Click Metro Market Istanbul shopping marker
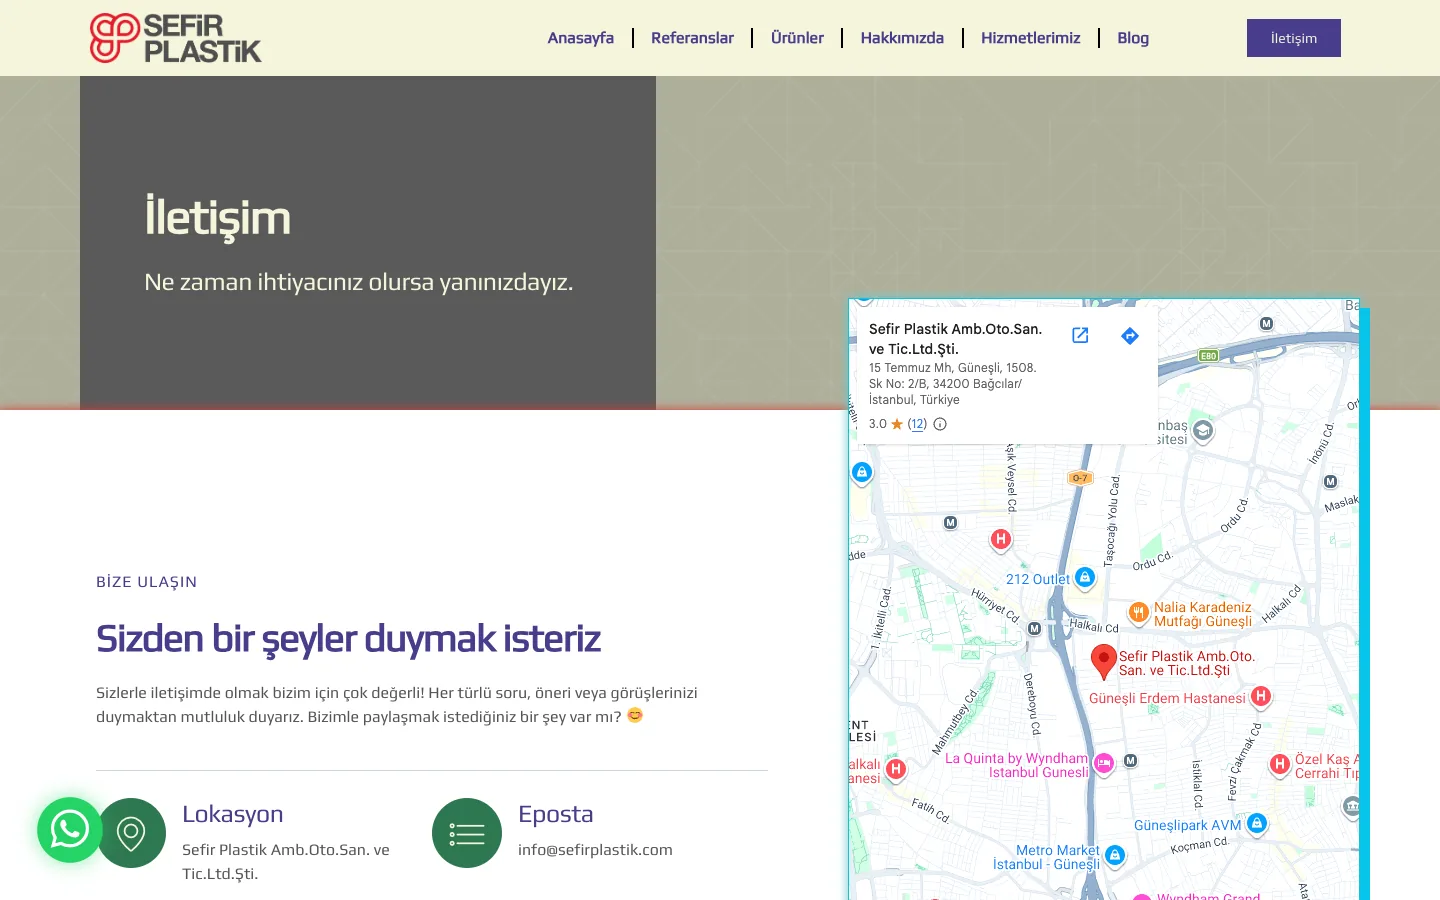This screenshot has height=900, width=1440. tap(1115, 855)
